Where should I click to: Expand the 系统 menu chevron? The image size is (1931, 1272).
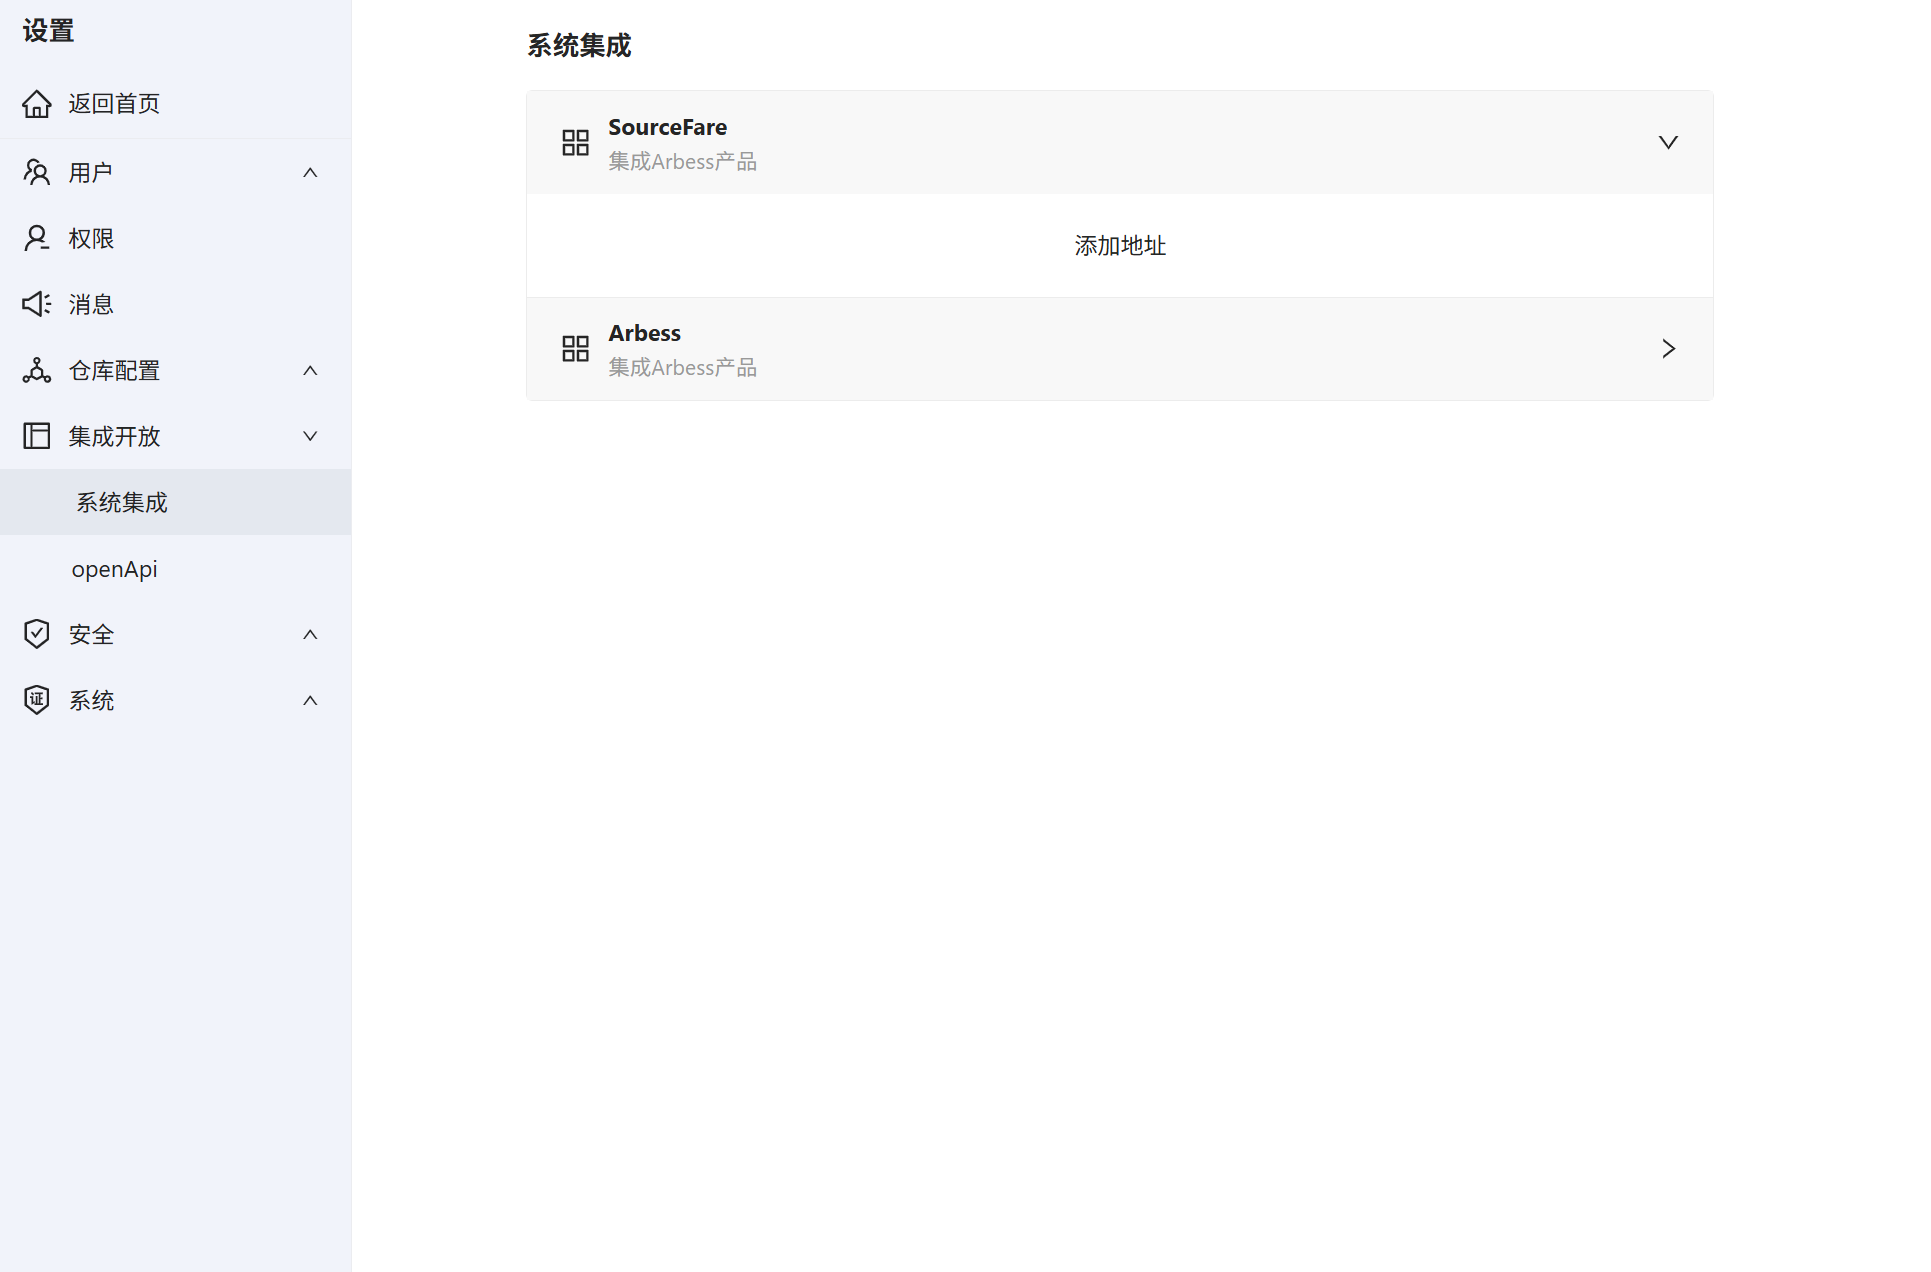pos(310,701)
